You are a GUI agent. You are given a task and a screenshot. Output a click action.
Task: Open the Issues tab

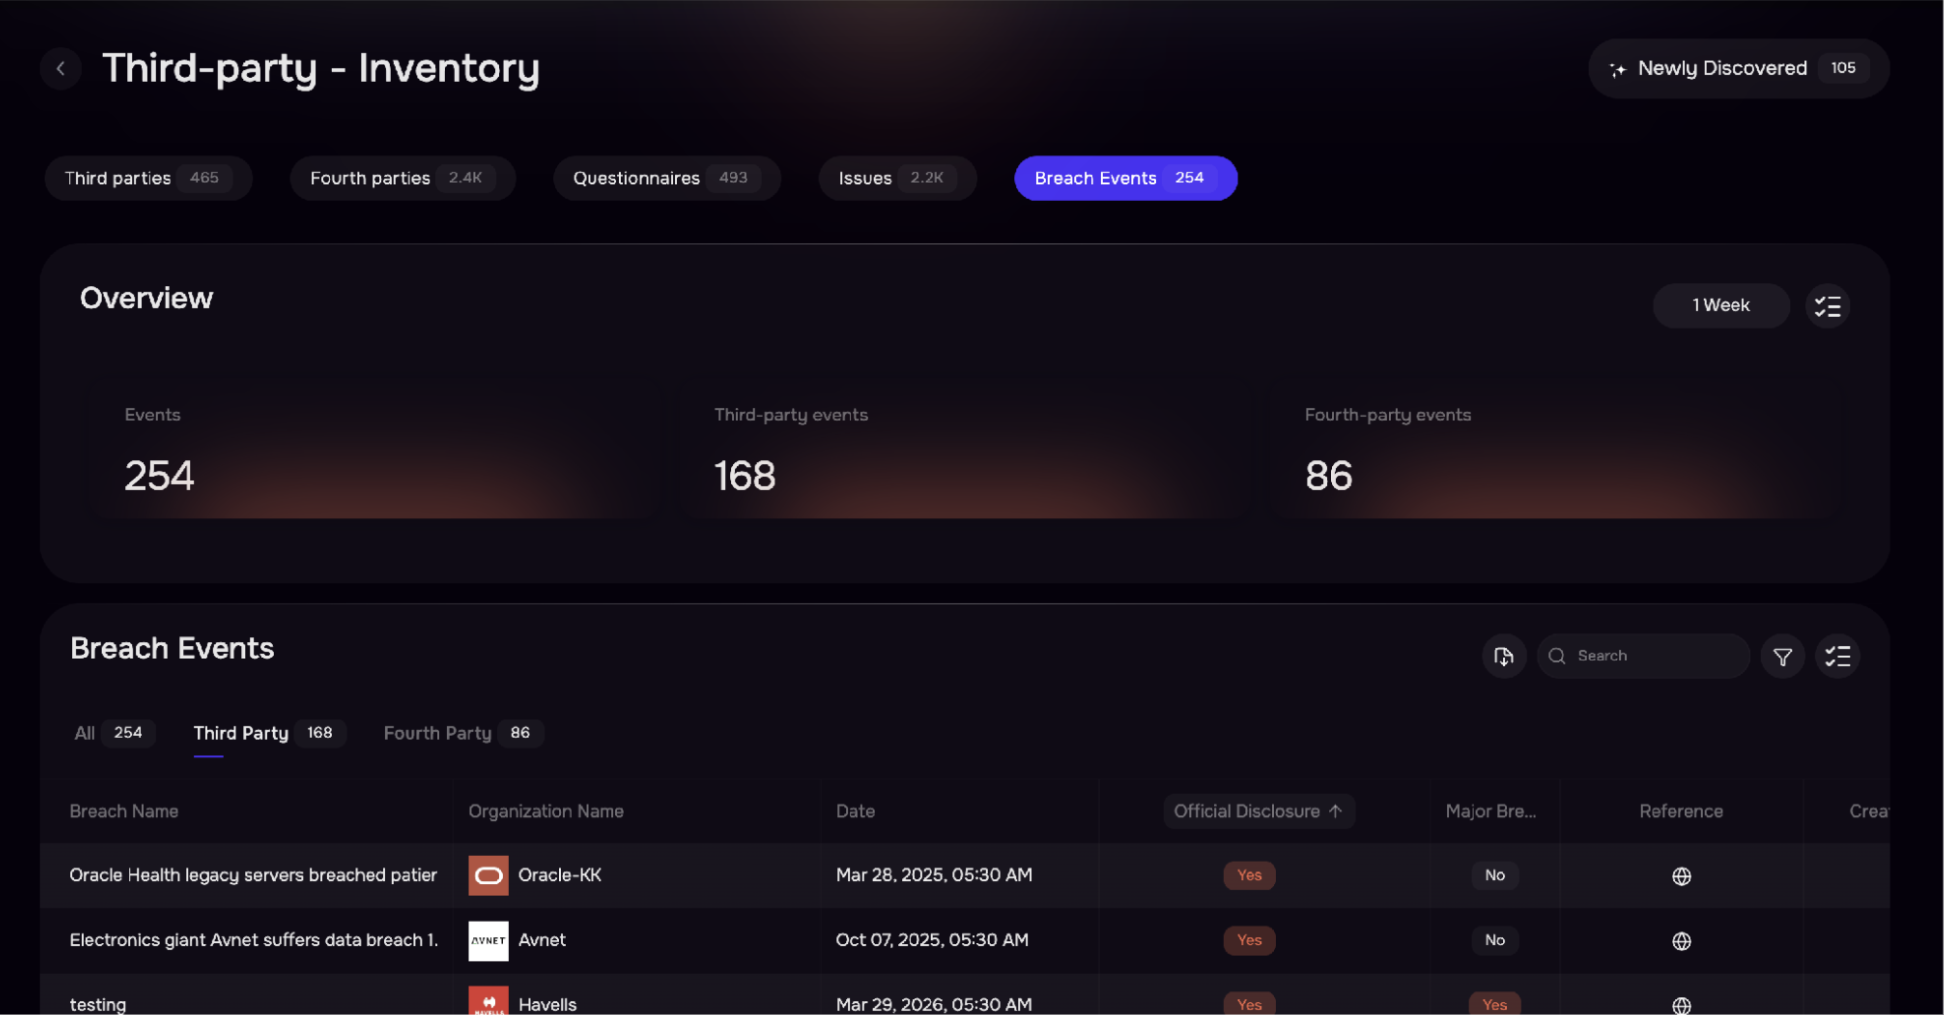coord(899,179)
